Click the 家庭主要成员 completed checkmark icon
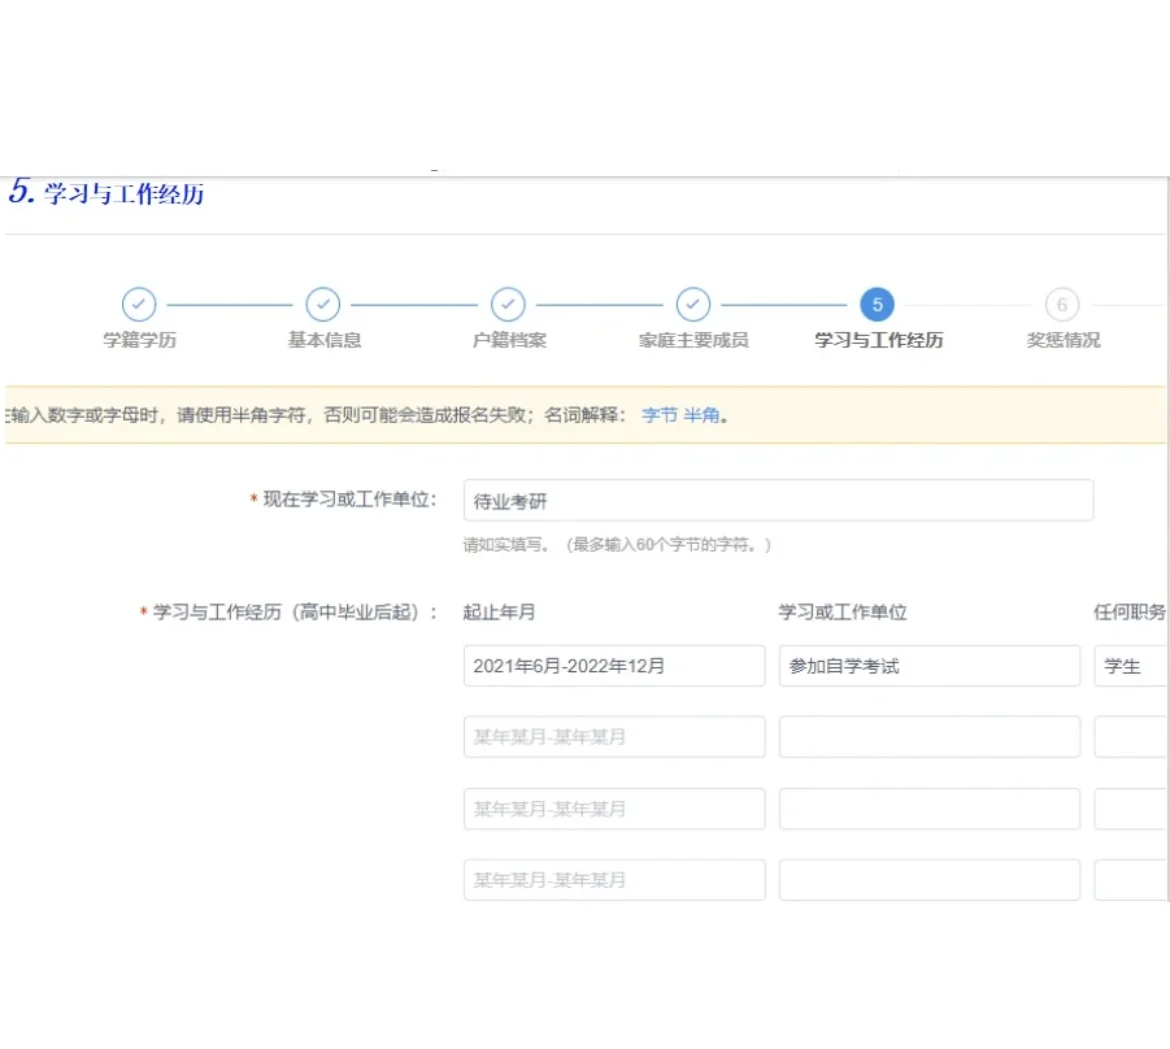Screen dimensions: 1170x1049 click(x=692, y=304)
